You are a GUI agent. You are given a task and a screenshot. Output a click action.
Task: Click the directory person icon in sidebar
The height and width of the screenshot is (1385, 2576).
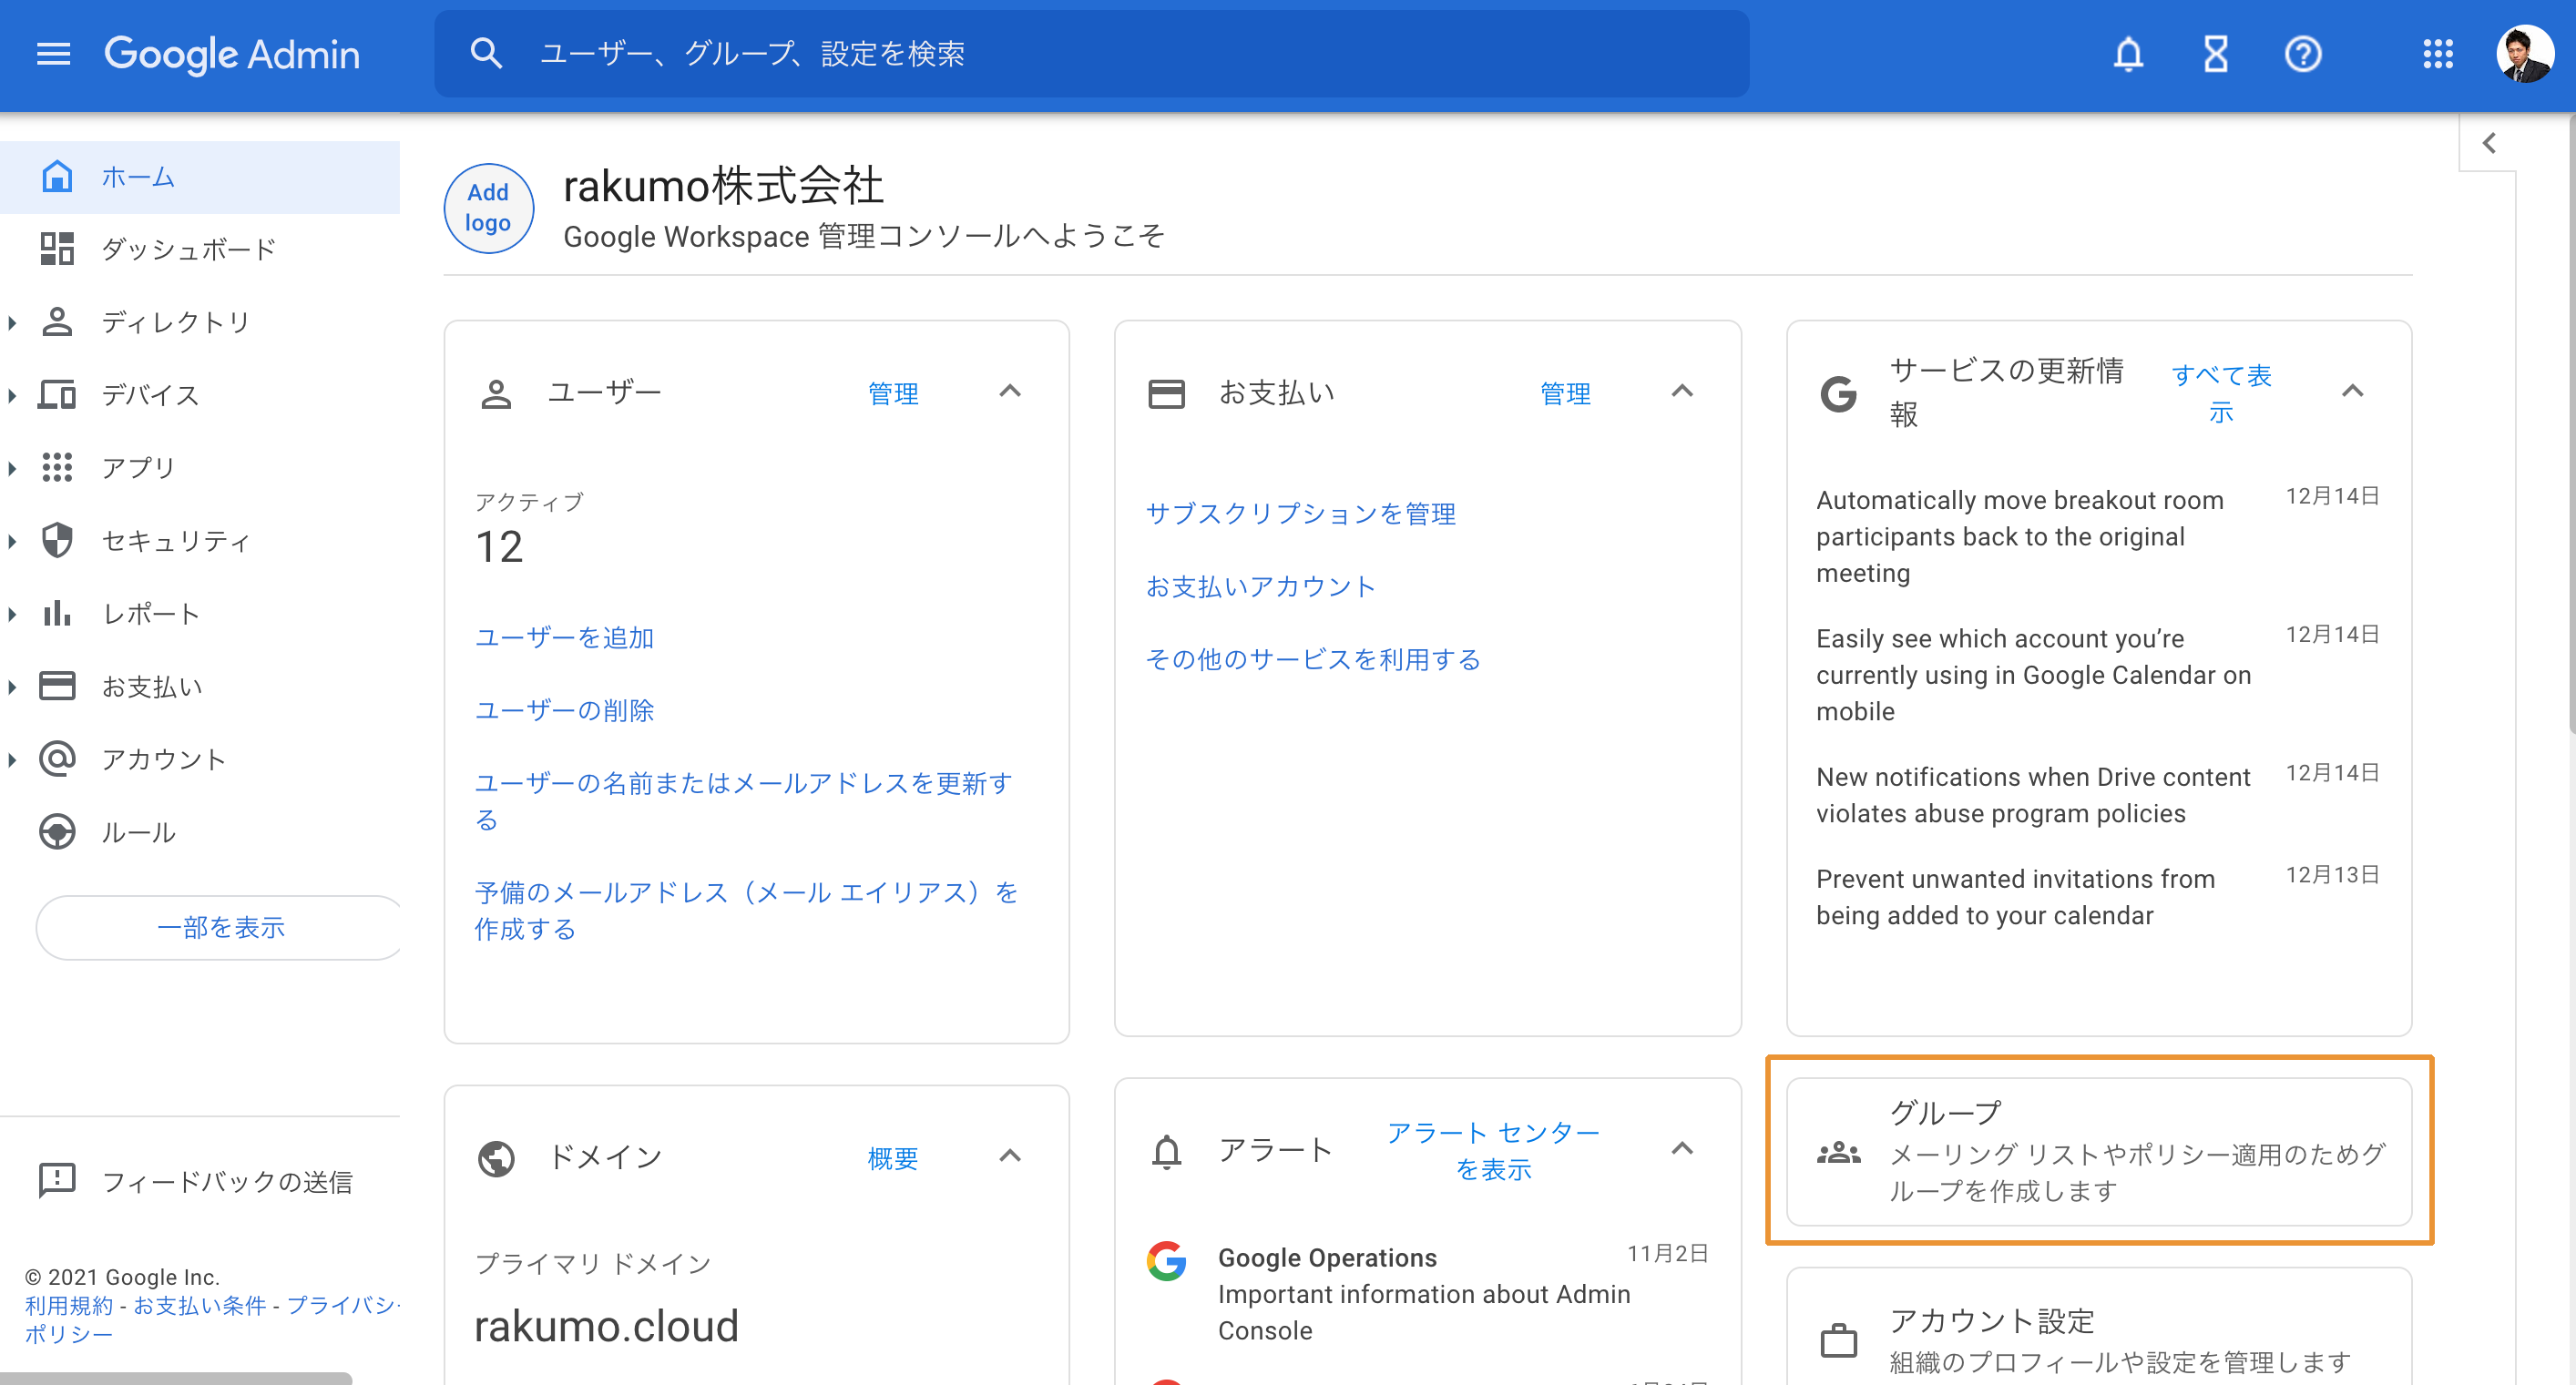[x=57, y=322]
